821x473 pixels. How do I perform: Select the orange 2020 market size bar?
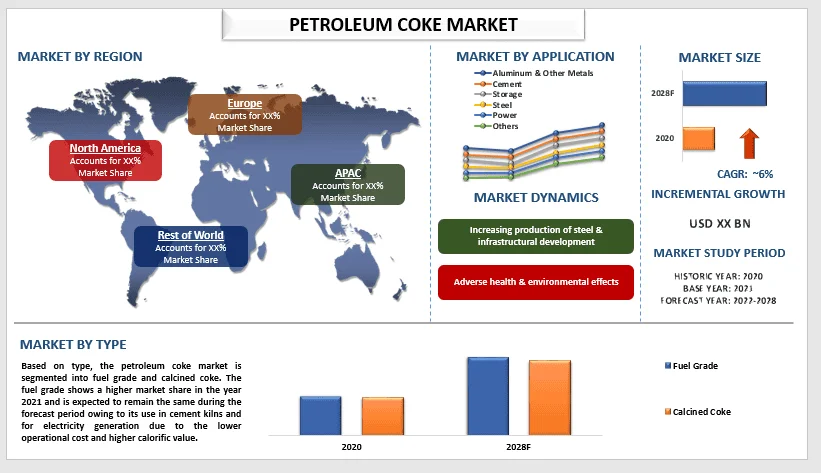tap(698, 138)
